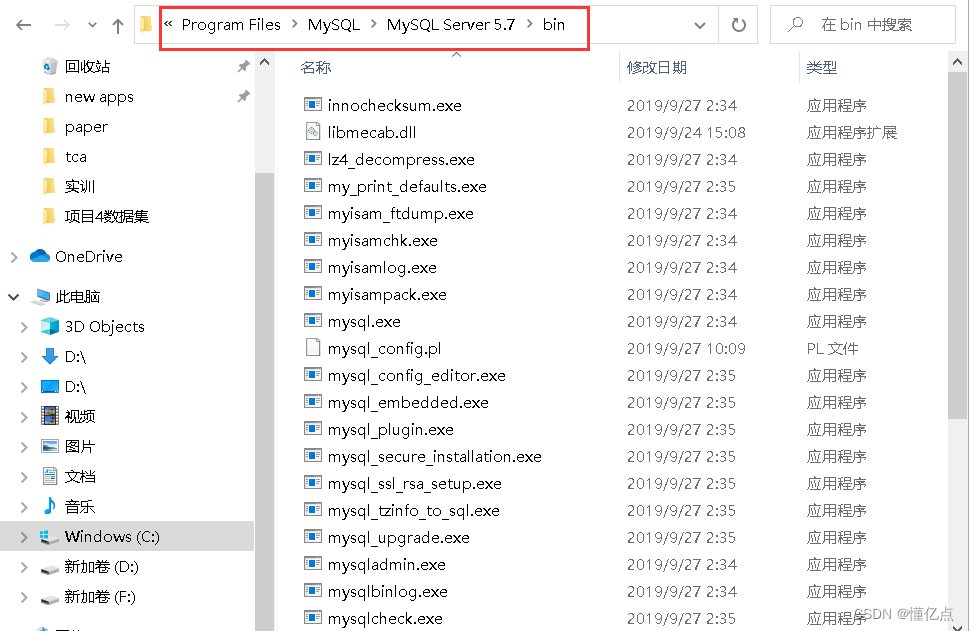Sort files by 类型 column header

[821, 67]
